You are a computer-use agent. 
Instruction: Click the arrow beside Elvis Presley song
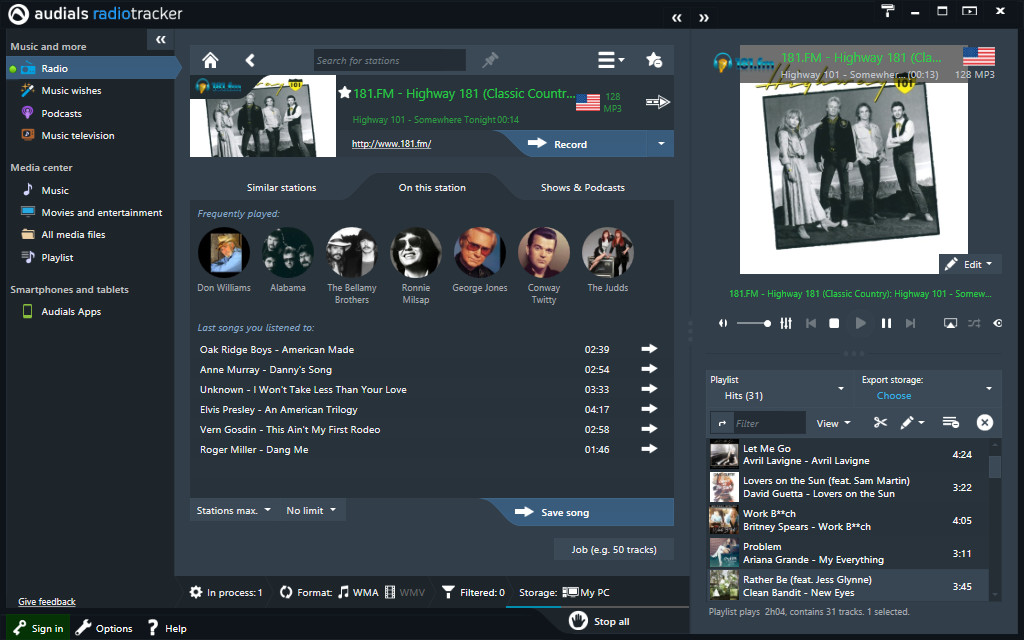649,409
